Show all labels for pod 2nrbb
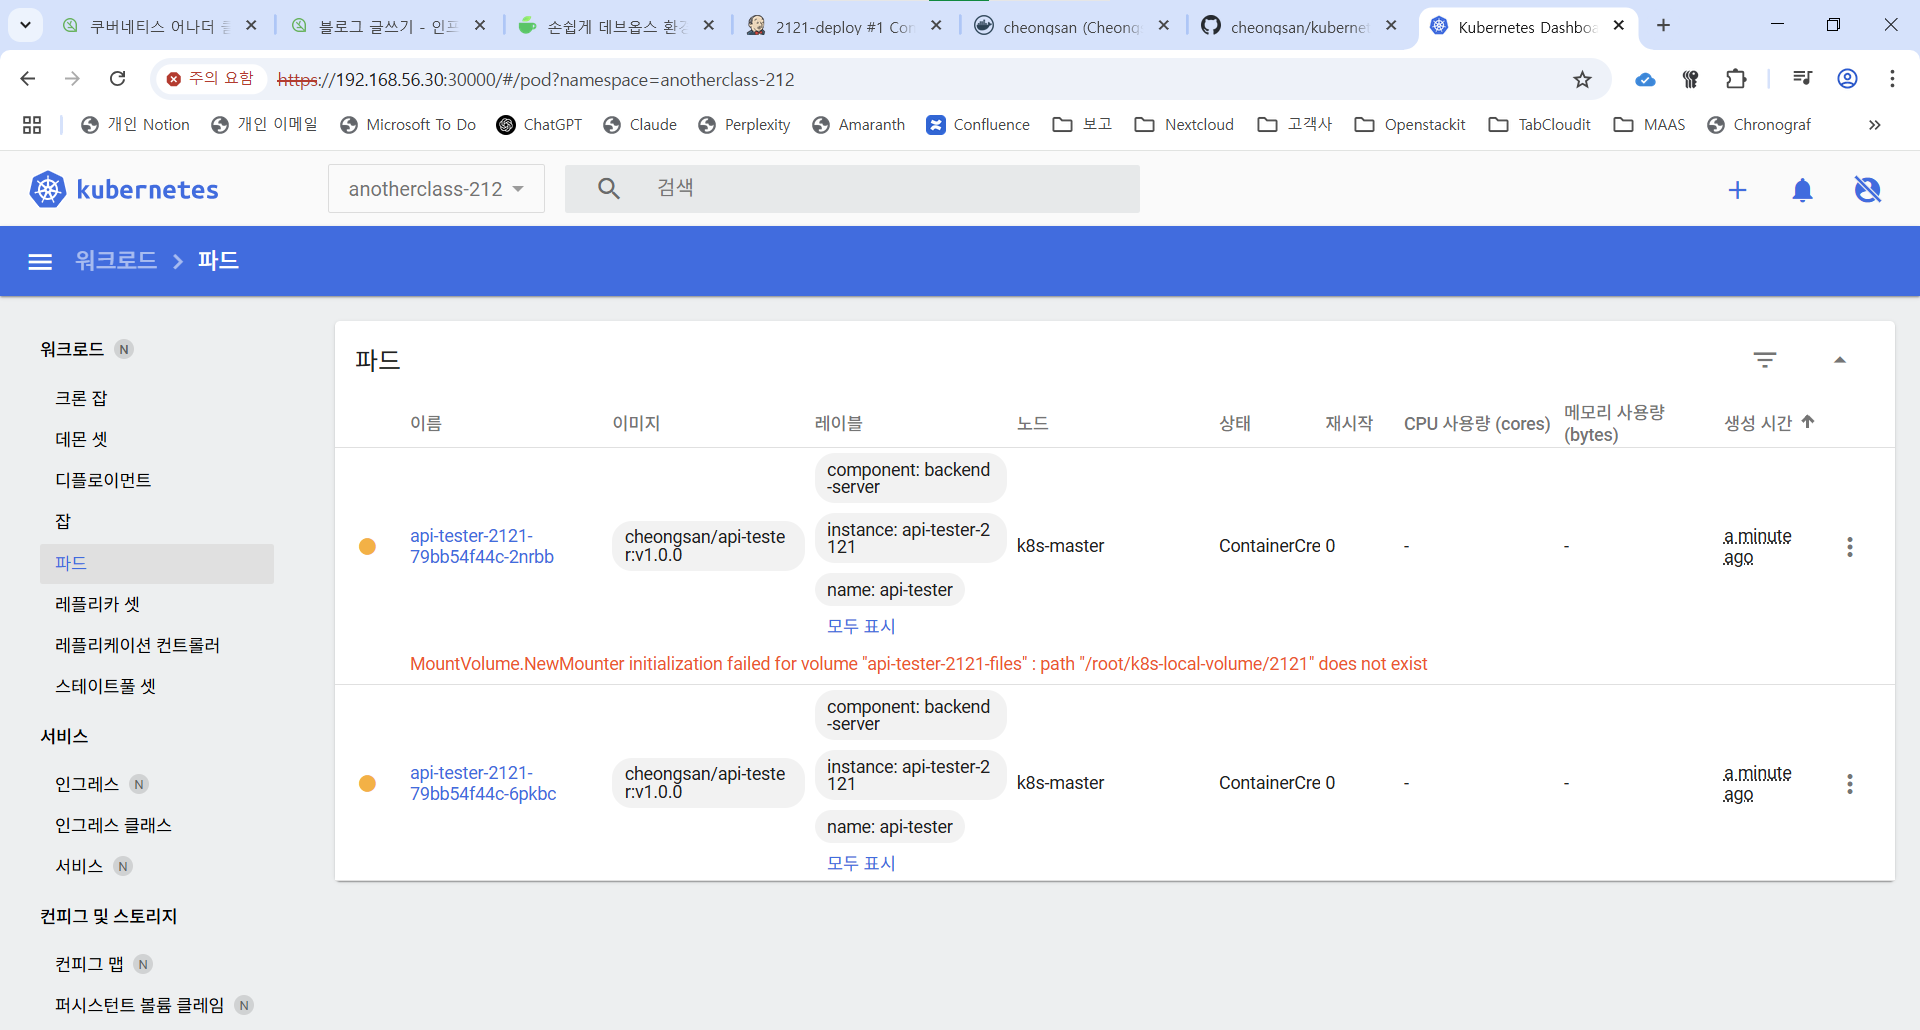This screenshot has height=1030, width=1920. tap(861, 626)
